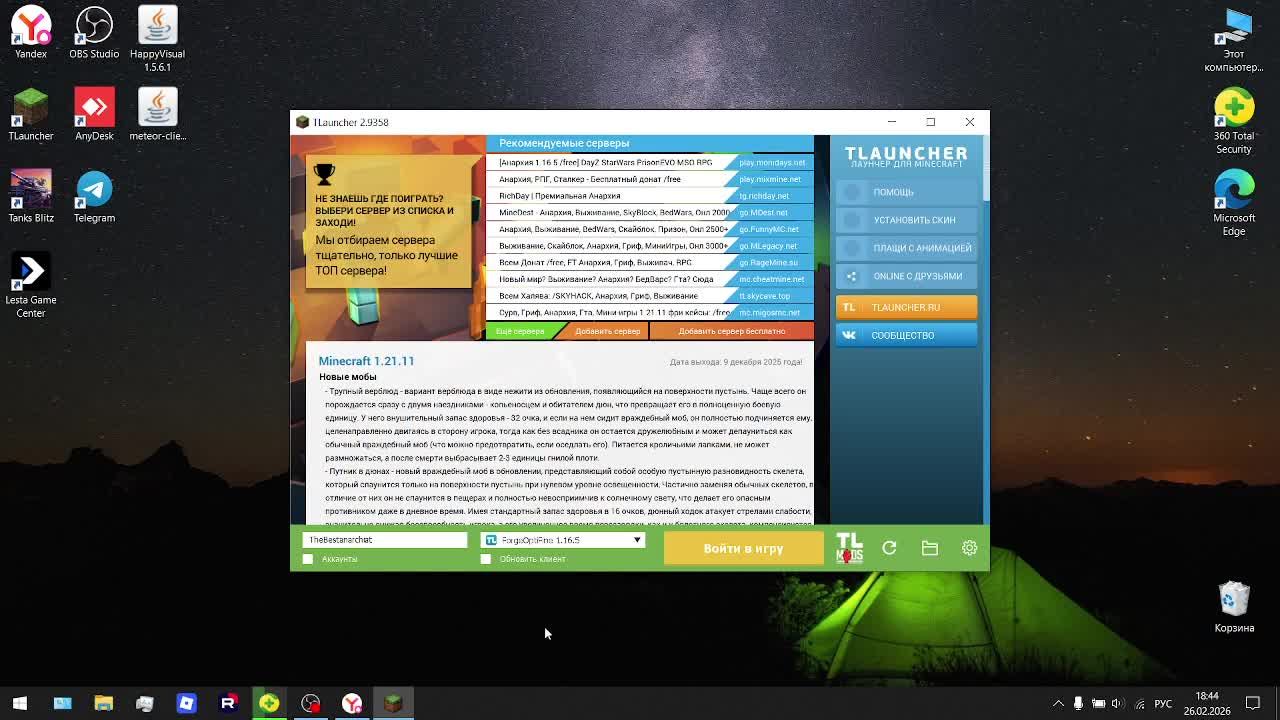
Task: Open TLauncher settings gear icon
Action: (969, 548)
